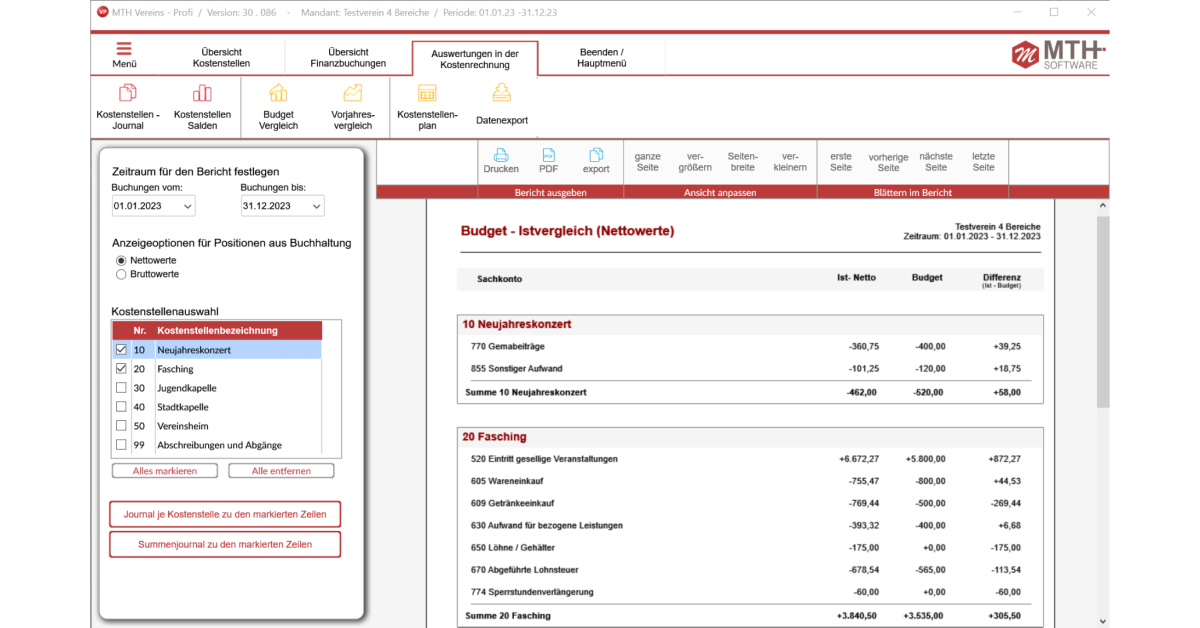
Task: Click the scroll down arrow of report
Action: (x=1103, y=620)
